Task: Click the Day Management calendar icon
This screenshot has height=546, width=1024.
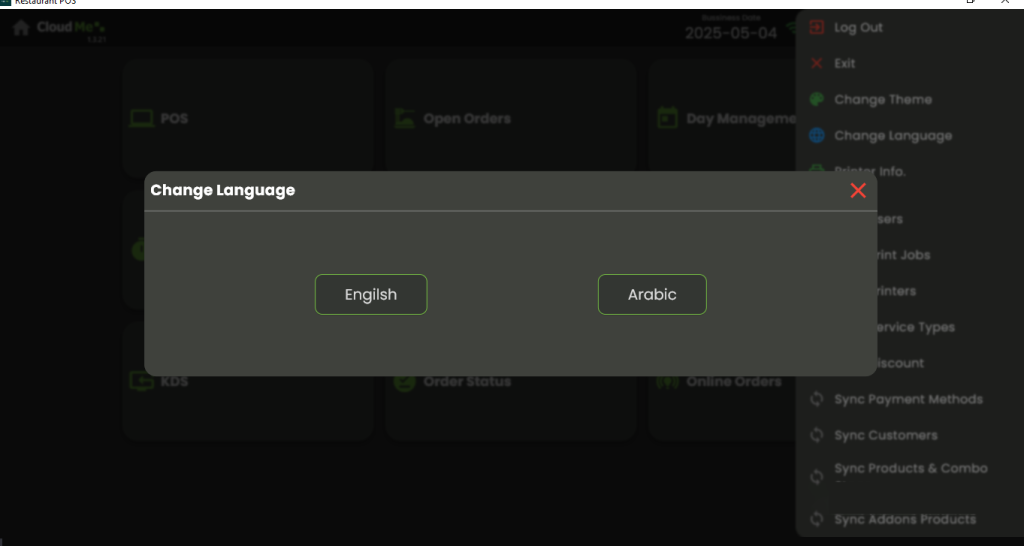Action: click(667, 119)
